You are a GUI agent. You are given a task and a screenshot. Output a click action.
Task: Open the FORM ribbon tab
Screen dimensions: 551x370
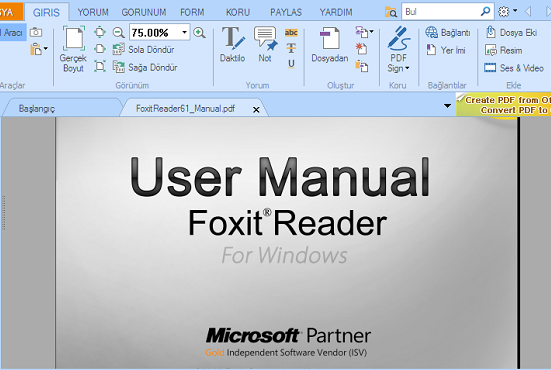point(192,12)
